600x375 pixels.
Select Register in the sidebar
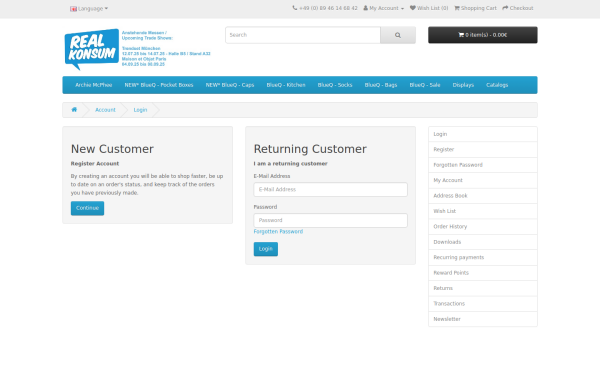tap(483, 150)
